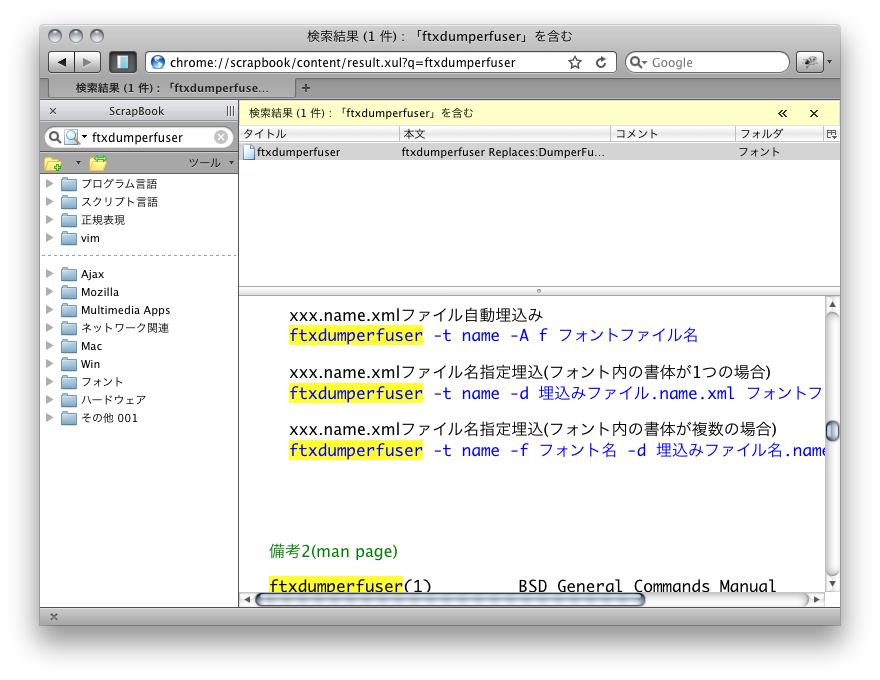
Task: Switch to the 検索結果 tab
Action: tap(170, 88)
